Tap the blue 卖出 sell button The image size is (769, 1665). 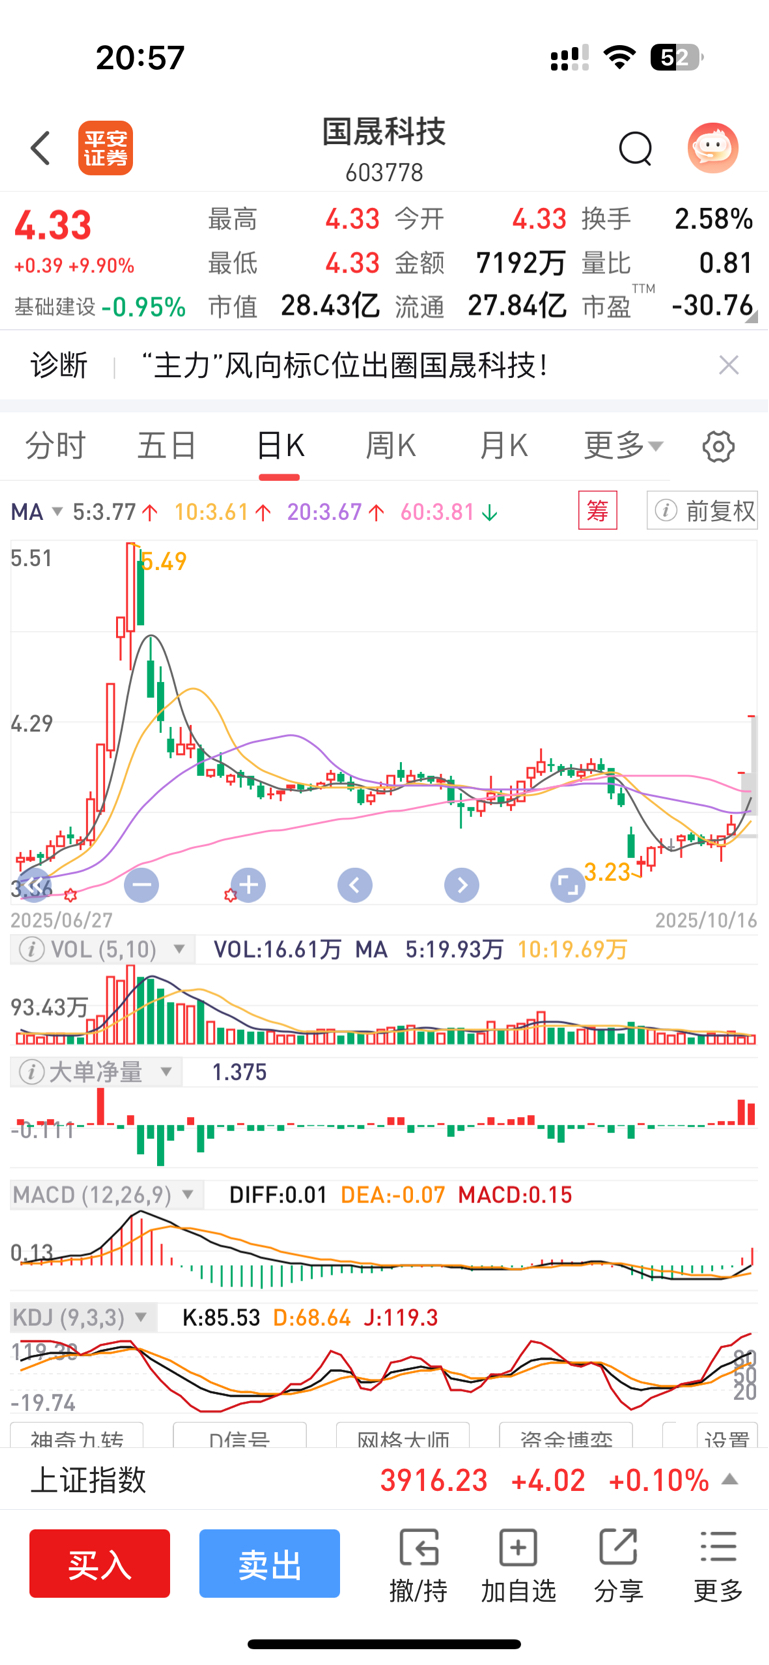pyautogui.click(x=270, y=1563)
